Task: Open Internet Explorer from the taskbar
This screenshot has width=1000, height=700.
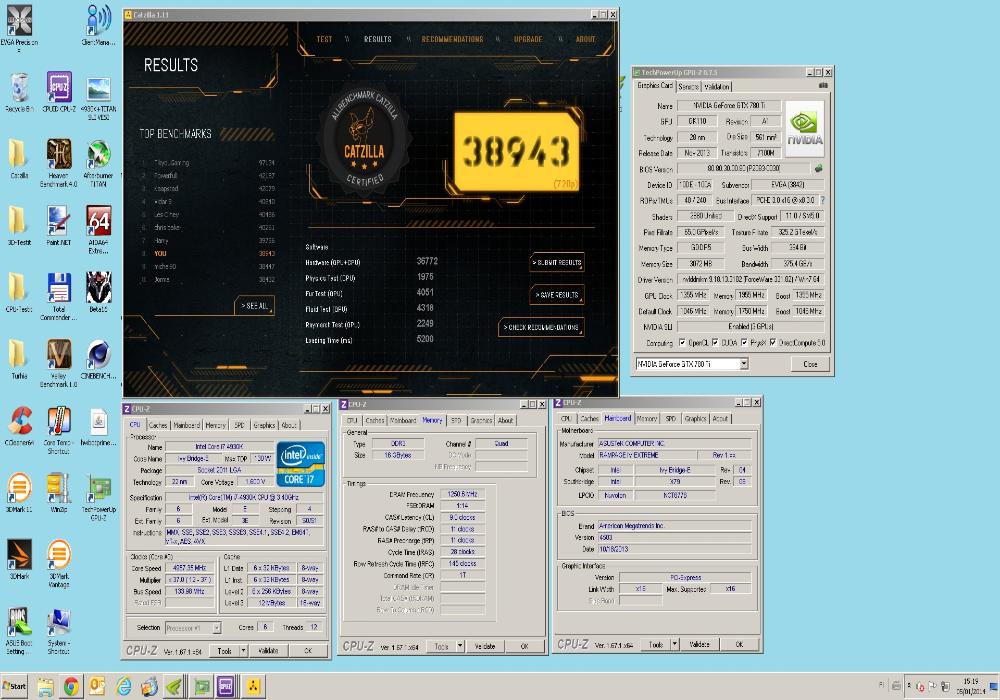Action: pyautogui.click(x=123, y=686)
